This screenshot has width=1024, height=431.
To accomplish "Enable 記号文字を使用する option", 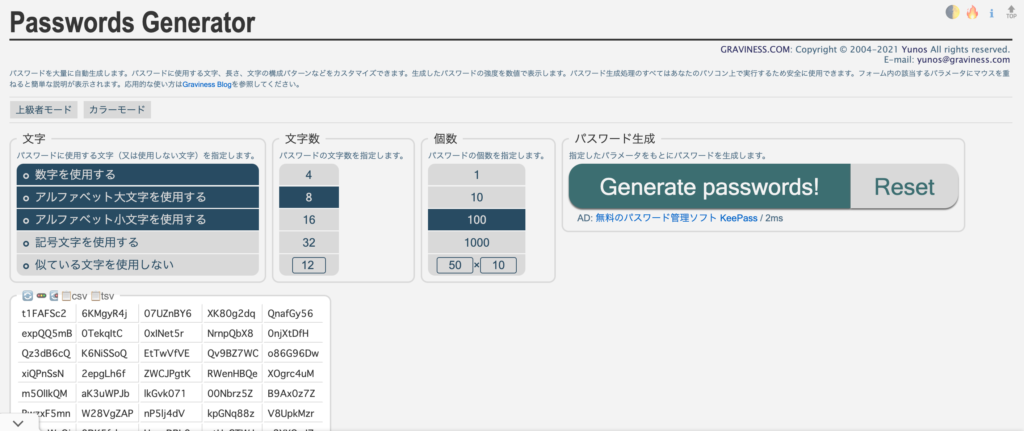I will tap(137, 242).
